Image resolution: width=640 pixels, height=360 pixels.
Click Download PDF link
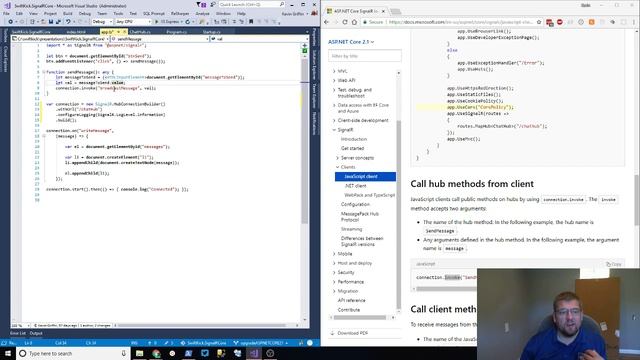coord(353,333)
